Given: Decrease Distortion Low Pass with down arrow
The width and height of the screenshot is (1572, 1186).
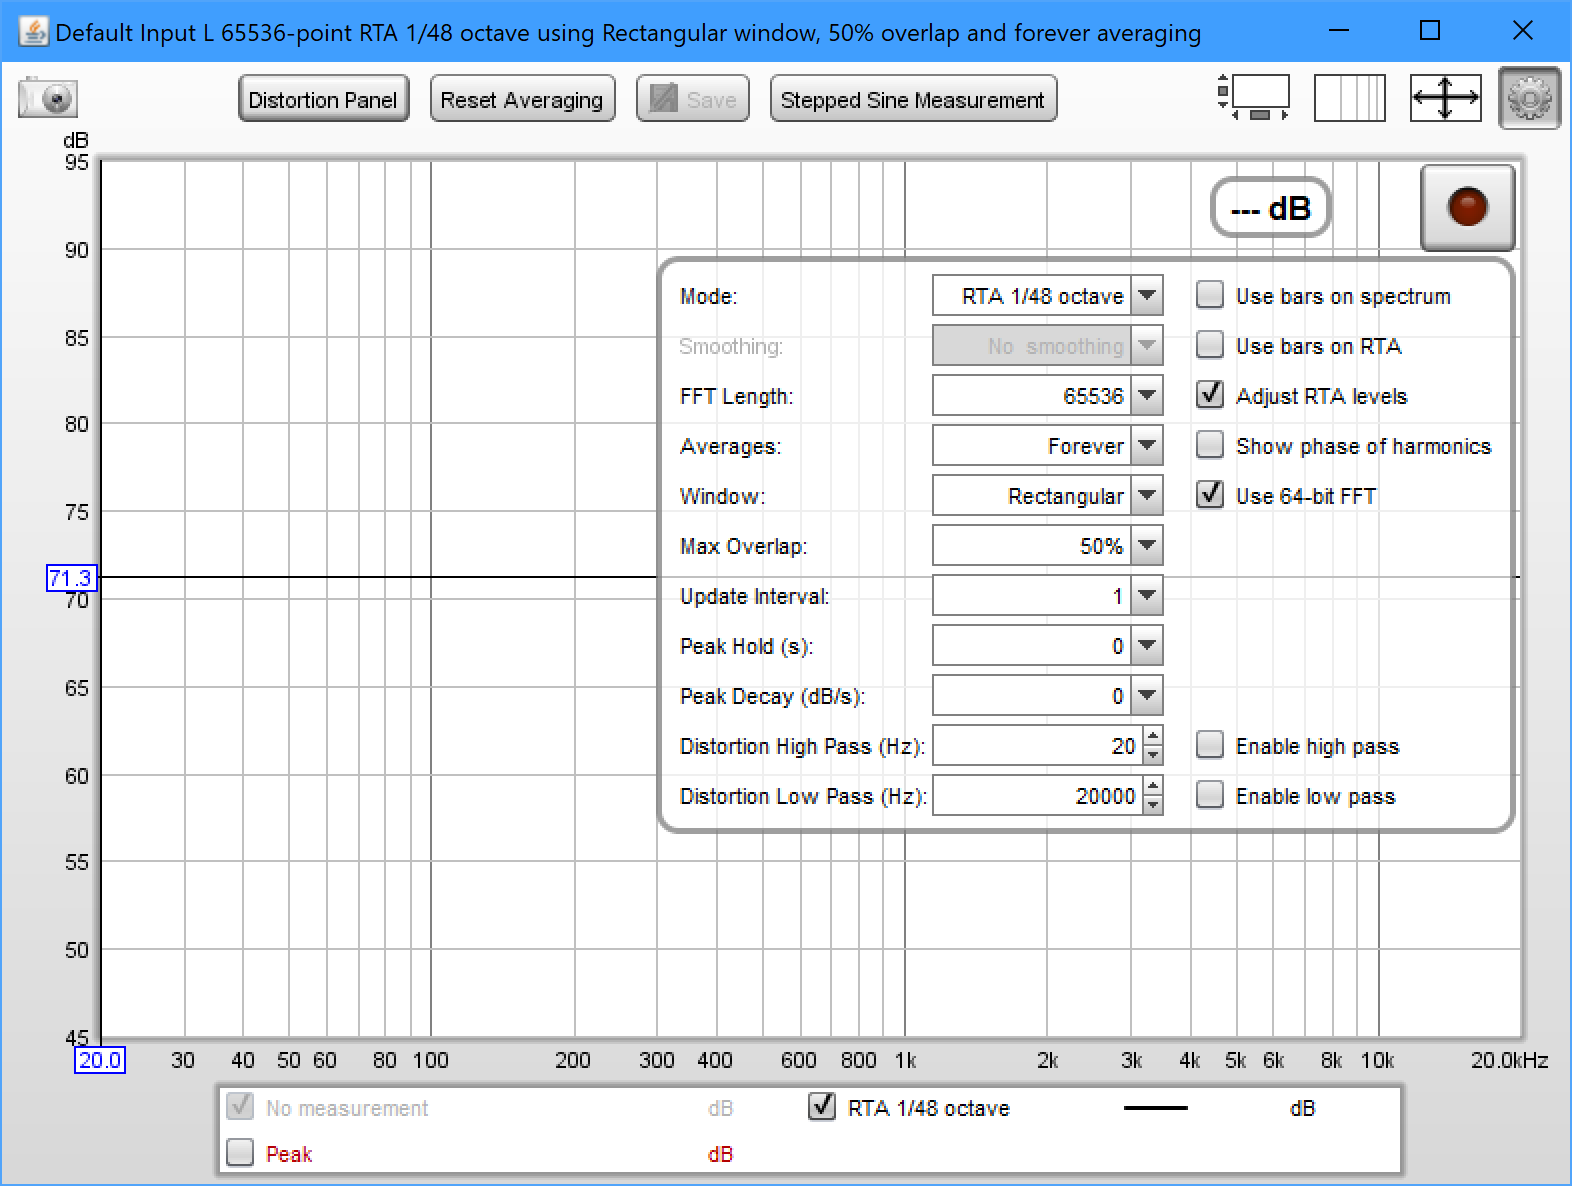Looking at the screenshot, I should click(x=1153, y=806).
